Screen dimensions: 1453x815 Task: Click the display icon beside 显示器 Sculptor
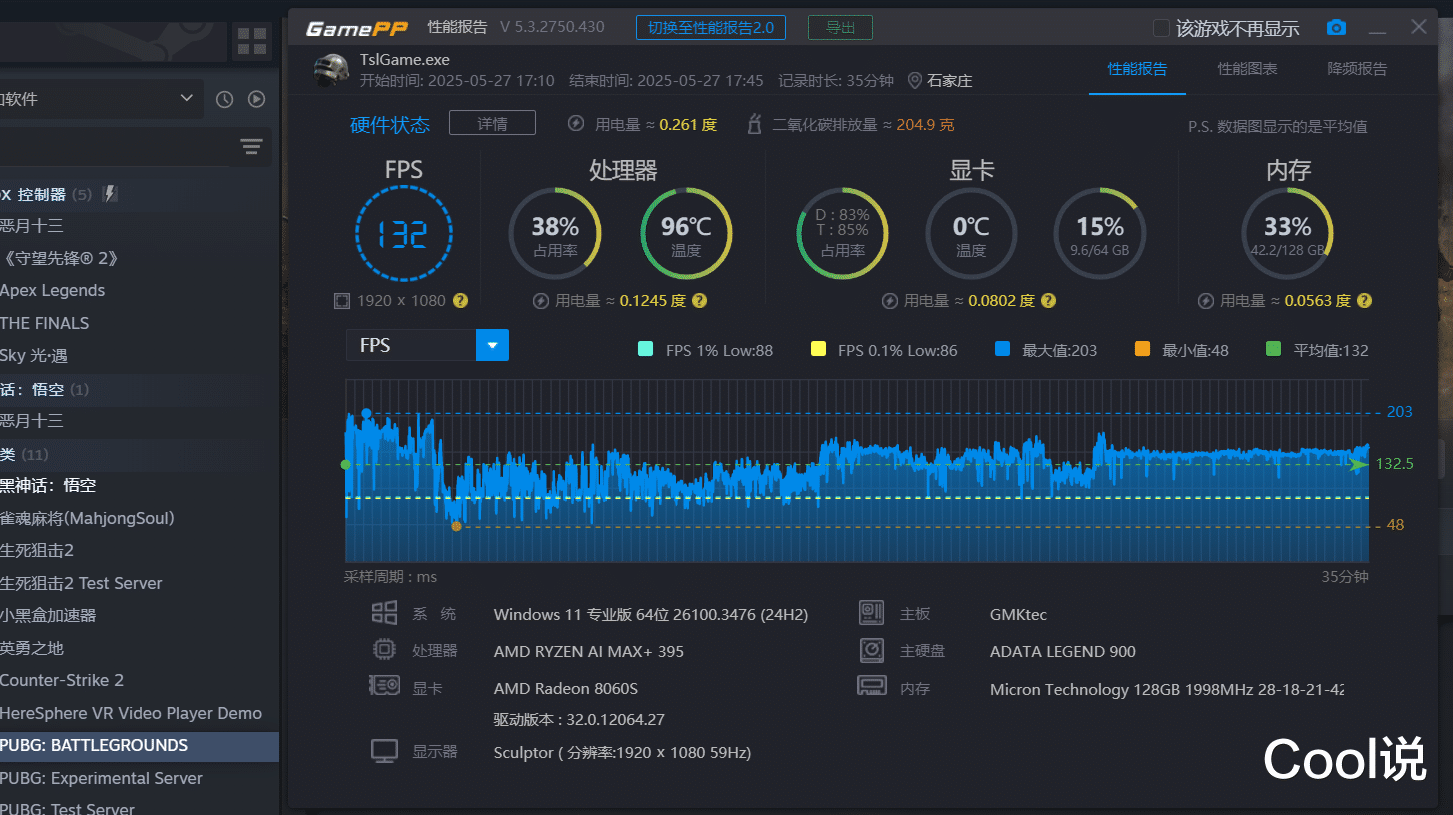[384, 750]
